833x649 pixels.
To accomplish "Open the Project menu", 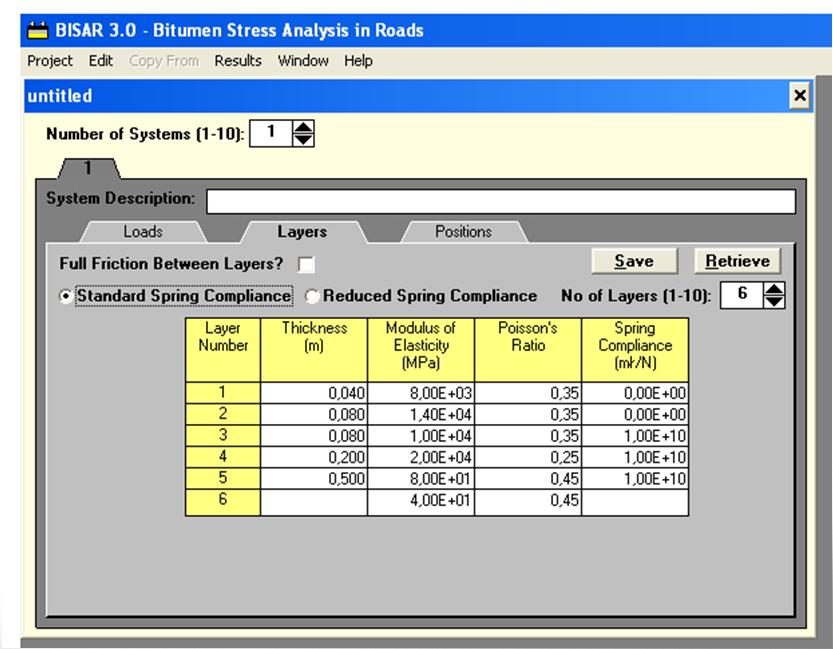I will [x=50, y=61].
